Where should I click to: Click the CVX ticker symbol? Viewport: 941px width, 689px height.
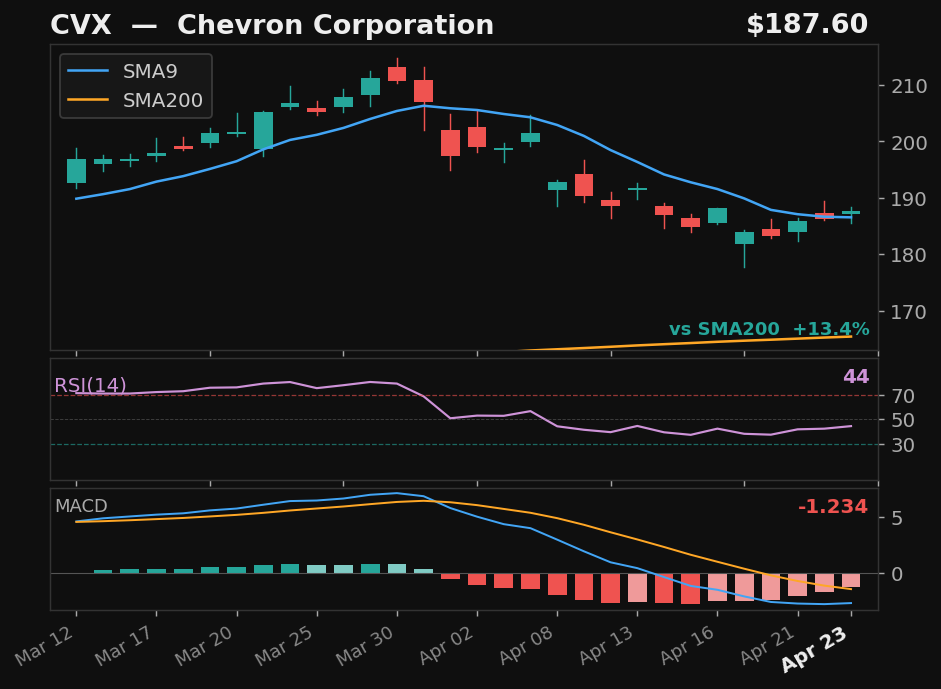pos(82,24)
